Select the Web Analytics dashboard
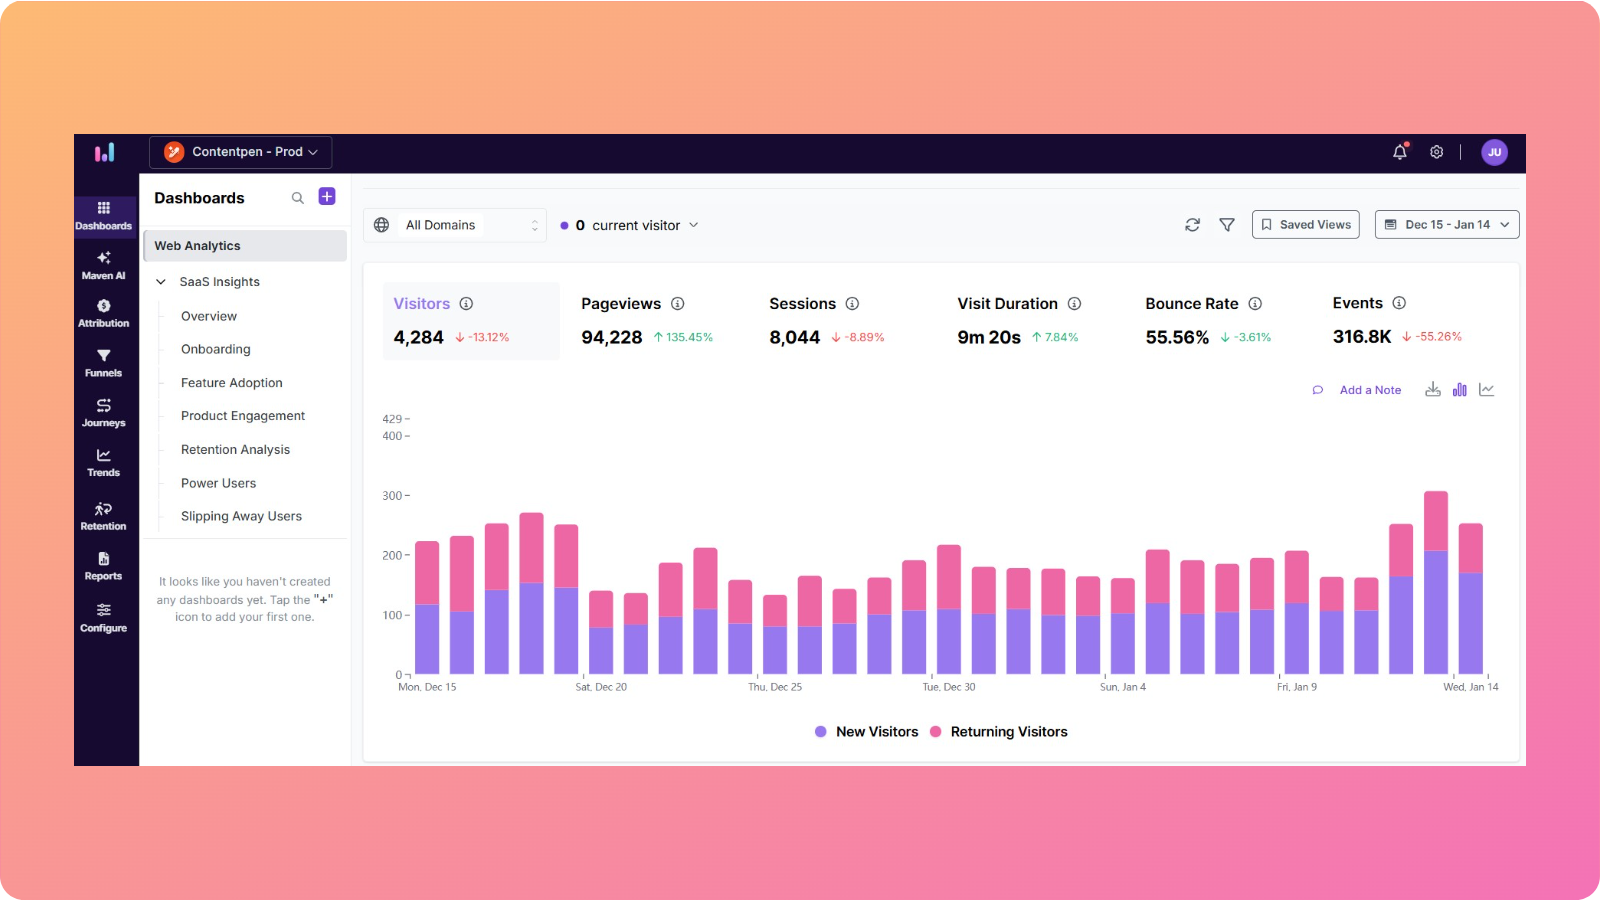The width and height of the screenshot is (1600, 900). pyautogui.click(x=197, y=245)
